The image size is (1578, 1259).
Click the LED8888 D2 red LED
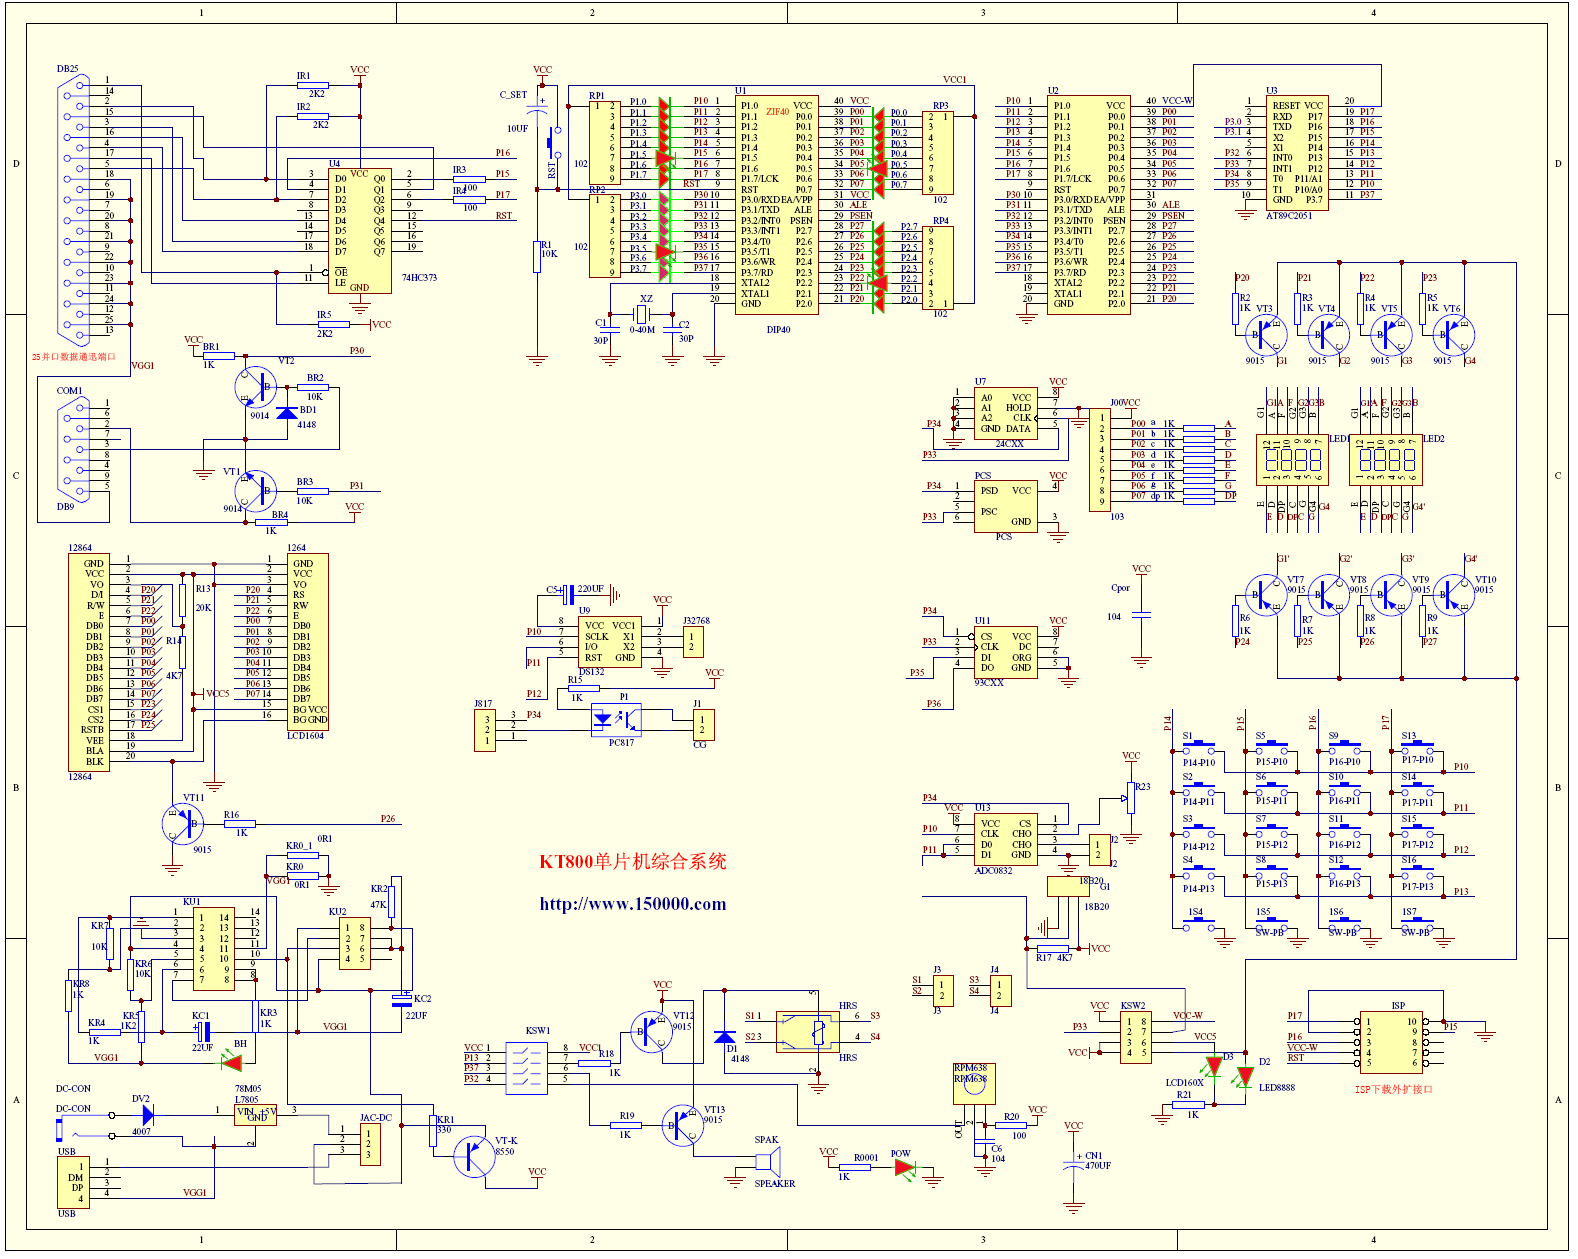coord(1244,1077)
